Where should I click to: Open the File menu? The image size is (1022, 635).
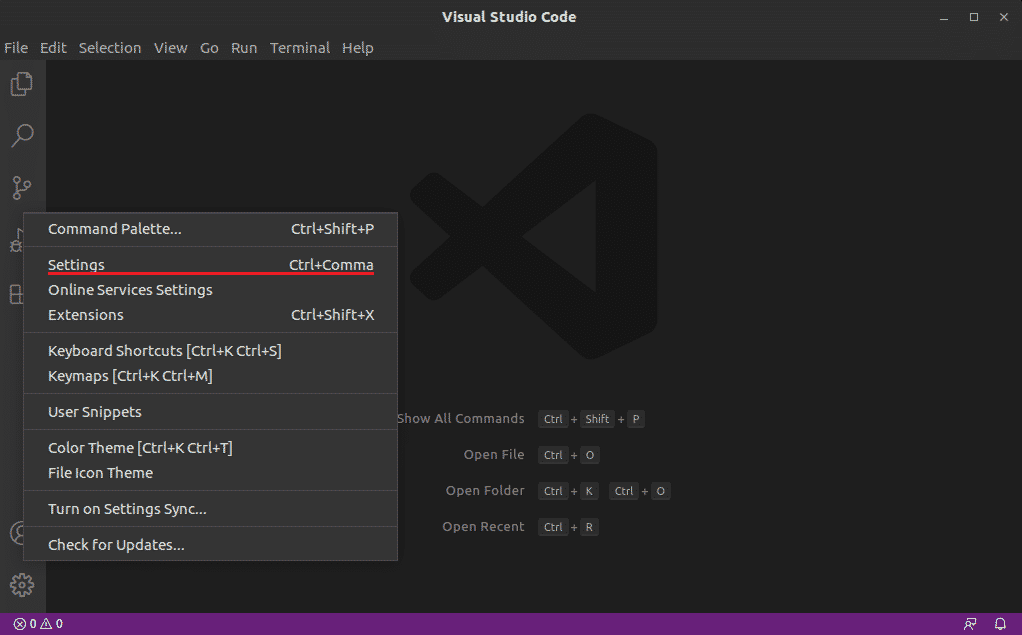pyautogui.click(x=16, y=48)
